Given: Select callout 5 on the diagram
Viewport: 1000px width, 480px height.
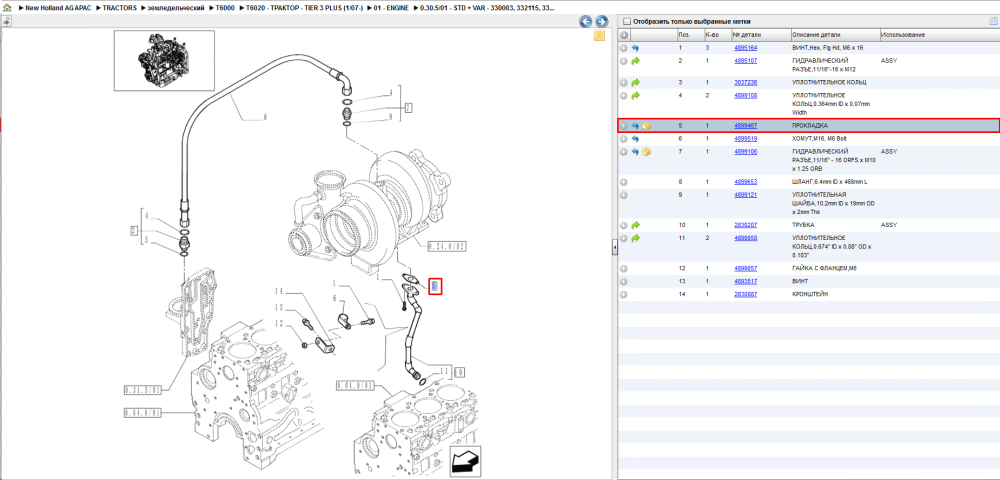Looking at the screenshot, I should (435, 286).
